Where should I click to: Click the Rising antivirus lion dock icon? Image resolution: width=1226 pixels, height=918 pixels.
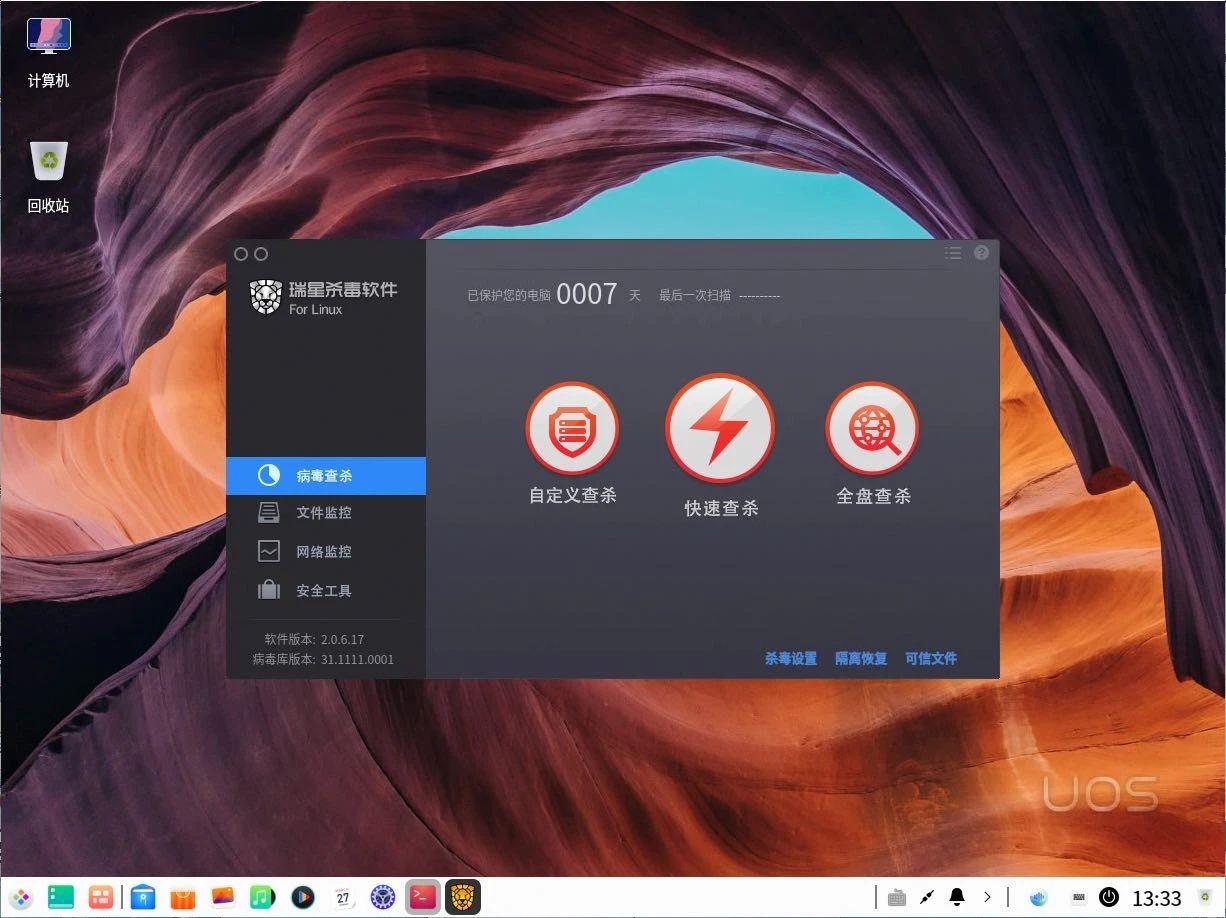coord(463,897)
